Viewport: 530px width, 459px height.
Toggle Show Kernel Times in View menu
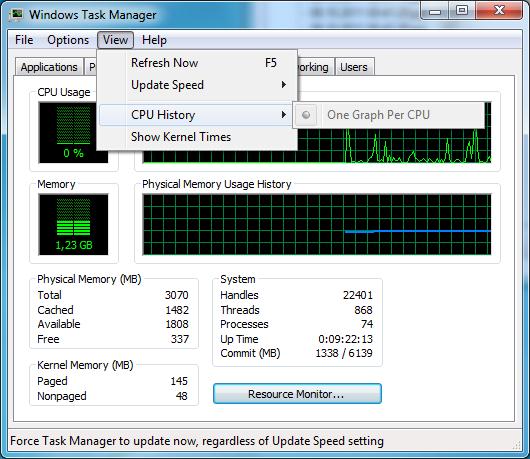(181, 137)
